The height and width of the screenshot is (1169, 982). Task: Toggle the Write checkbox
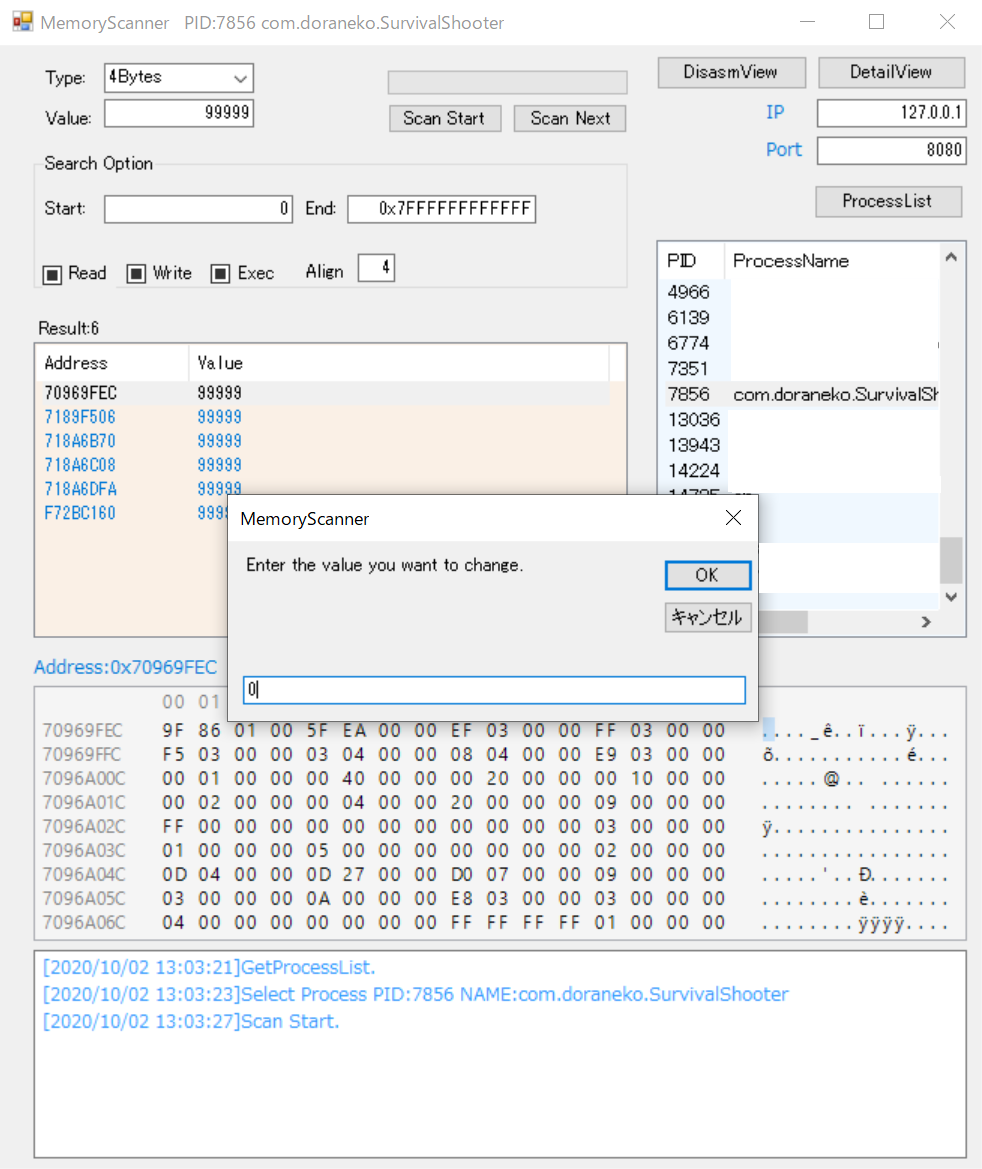[x=136, y=274]
